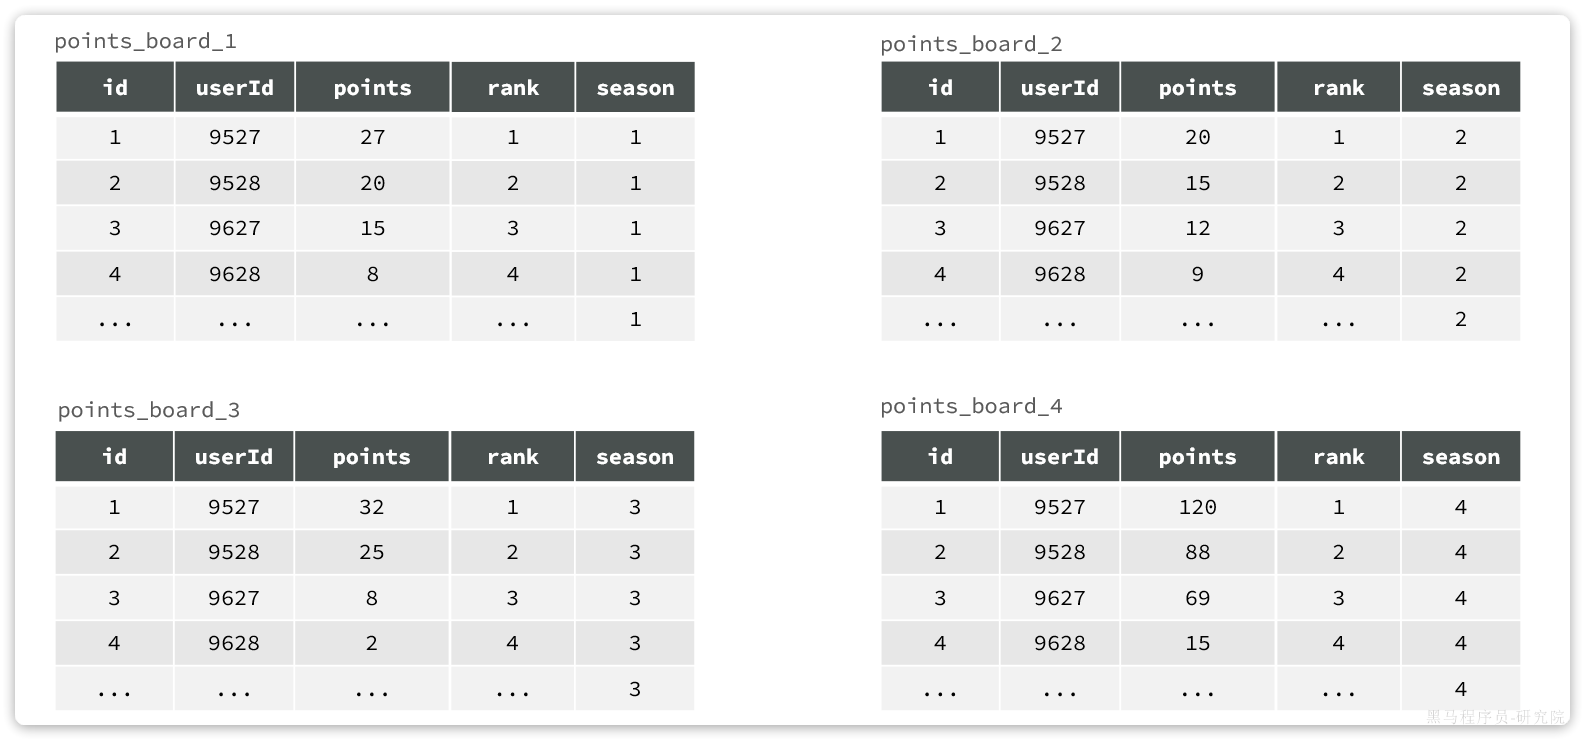Viewport: 1585px width, 742px height.
Task: Select points value 120 in points_board_4
Action: pyautogui.click(x=1198, y=507)
